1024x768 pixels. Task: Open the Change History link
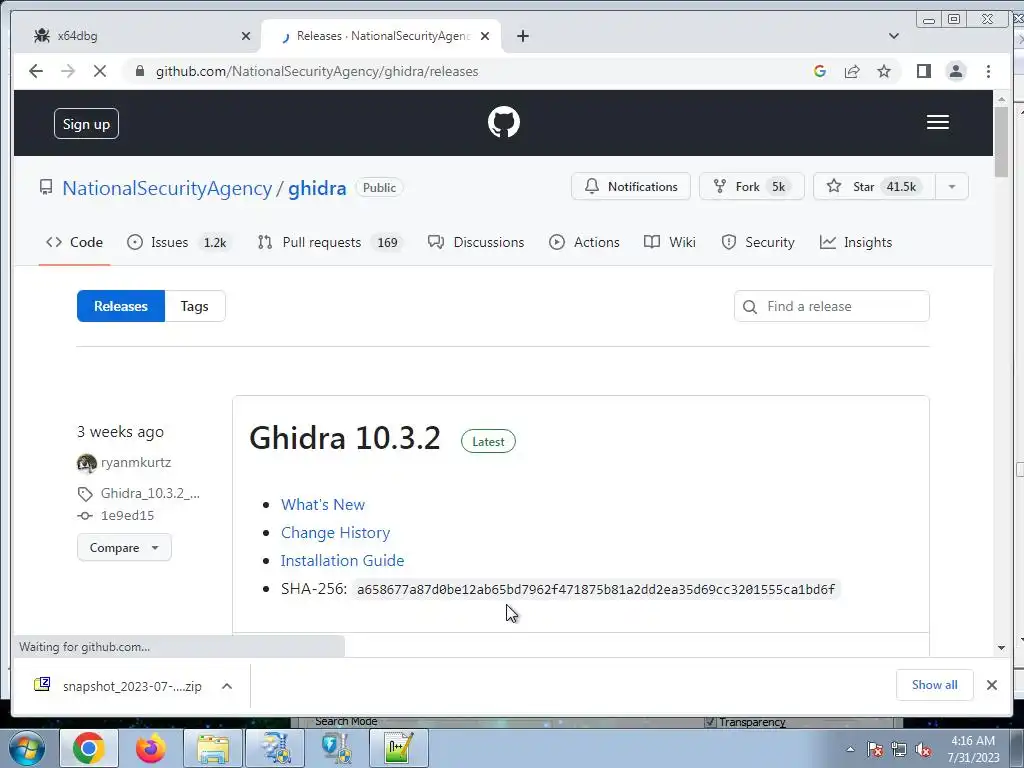click(335, 533)
